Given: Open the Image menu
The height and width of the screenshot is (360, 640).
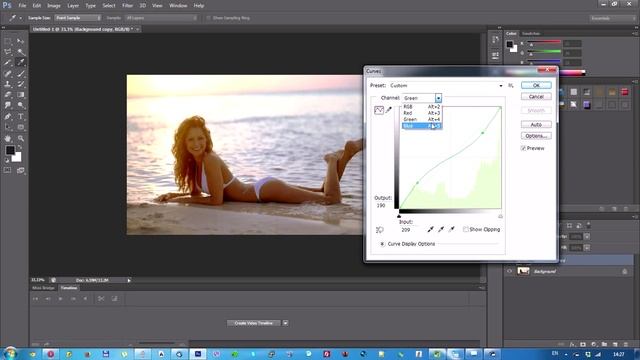Looking at the screenshot, I should pyautogui.click(x=53, y=6).
